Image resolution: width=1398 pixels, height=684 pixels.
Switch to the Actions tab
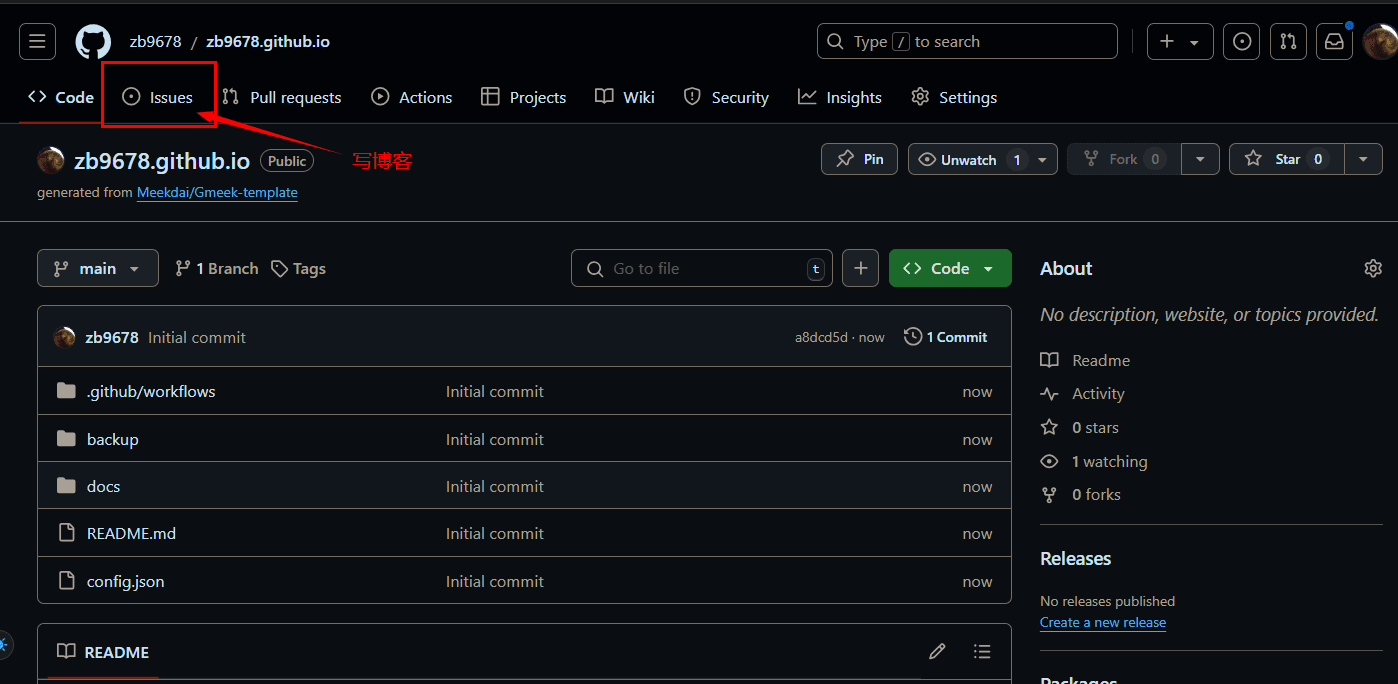(x=412, y=97)
